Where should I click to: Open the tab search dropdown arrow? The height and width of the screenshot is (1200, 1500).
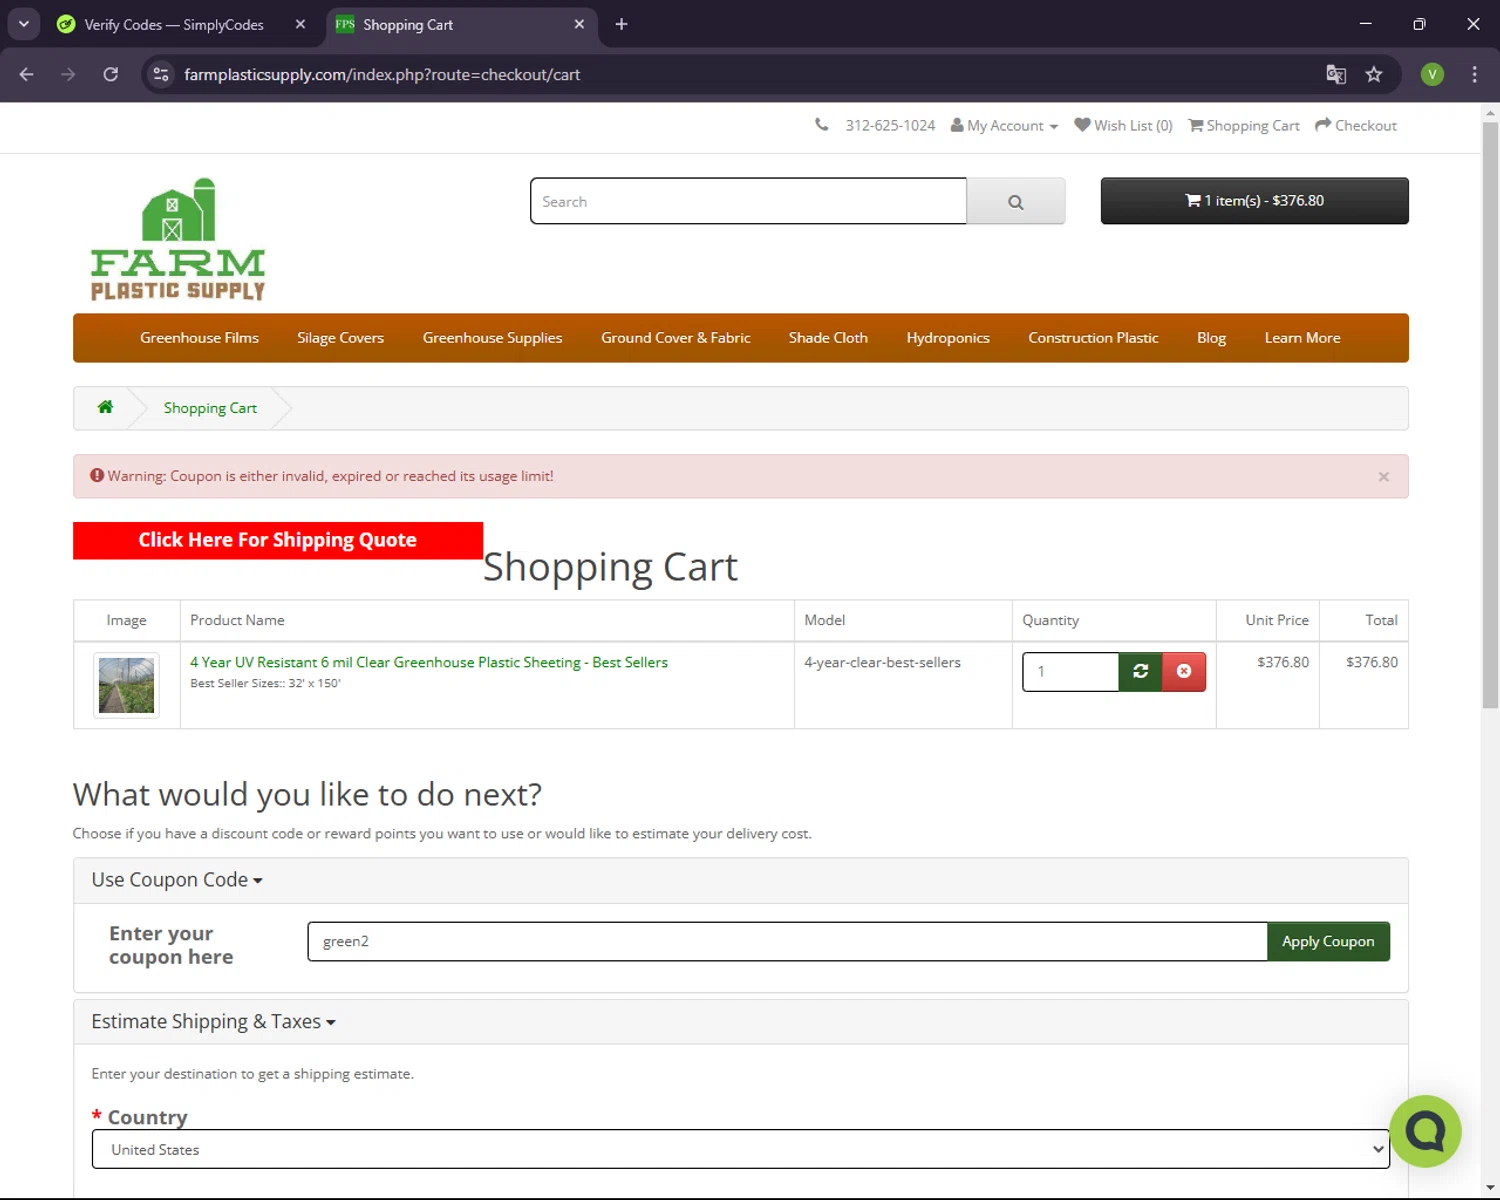24,24
